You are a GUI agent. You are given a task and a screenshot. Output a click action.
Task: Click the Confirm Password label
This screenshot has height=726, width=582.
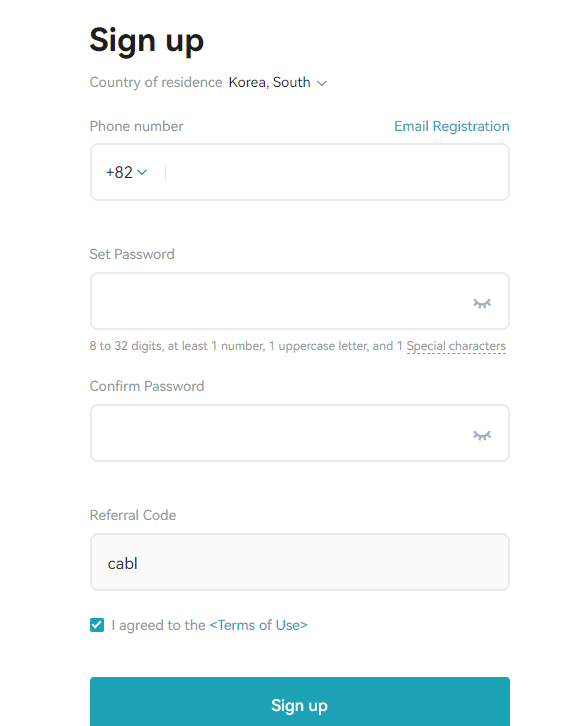(x=147, y=386)
